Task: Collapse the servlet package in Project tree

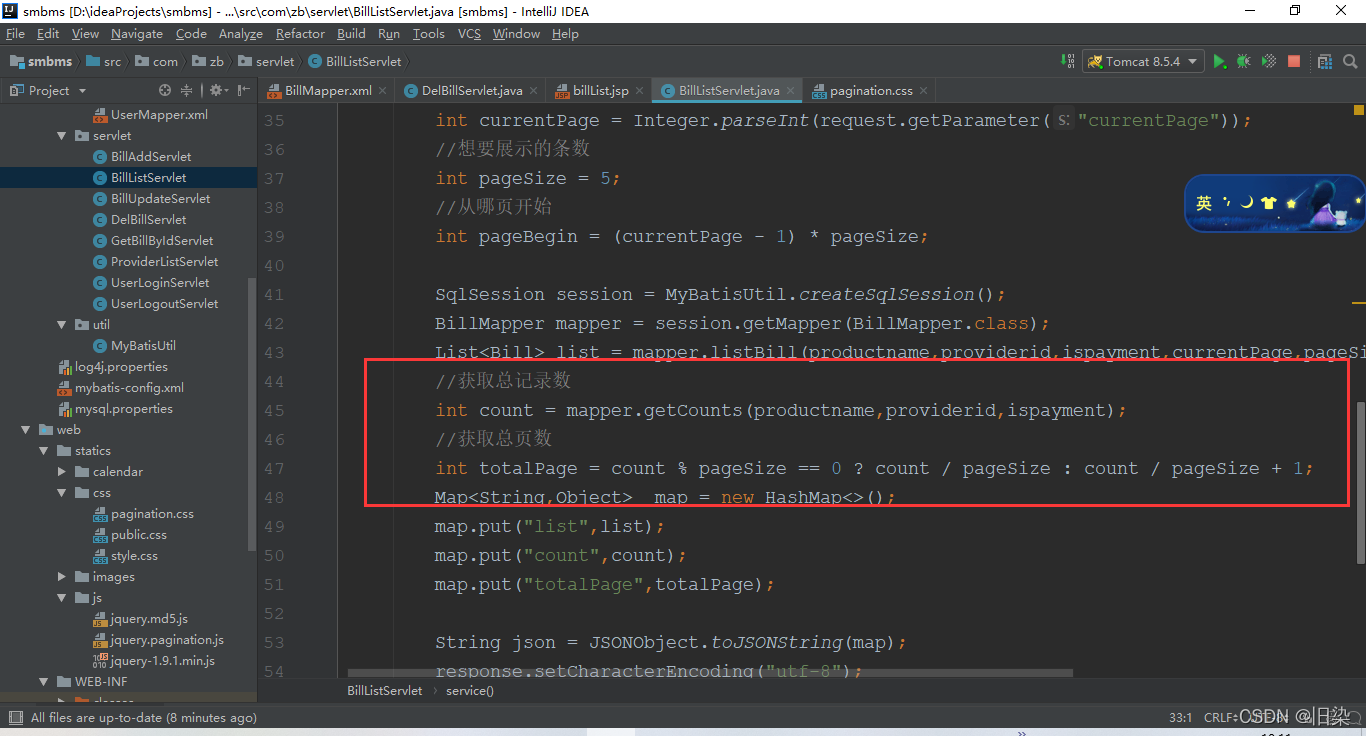Action: click(x=62, y=135)
